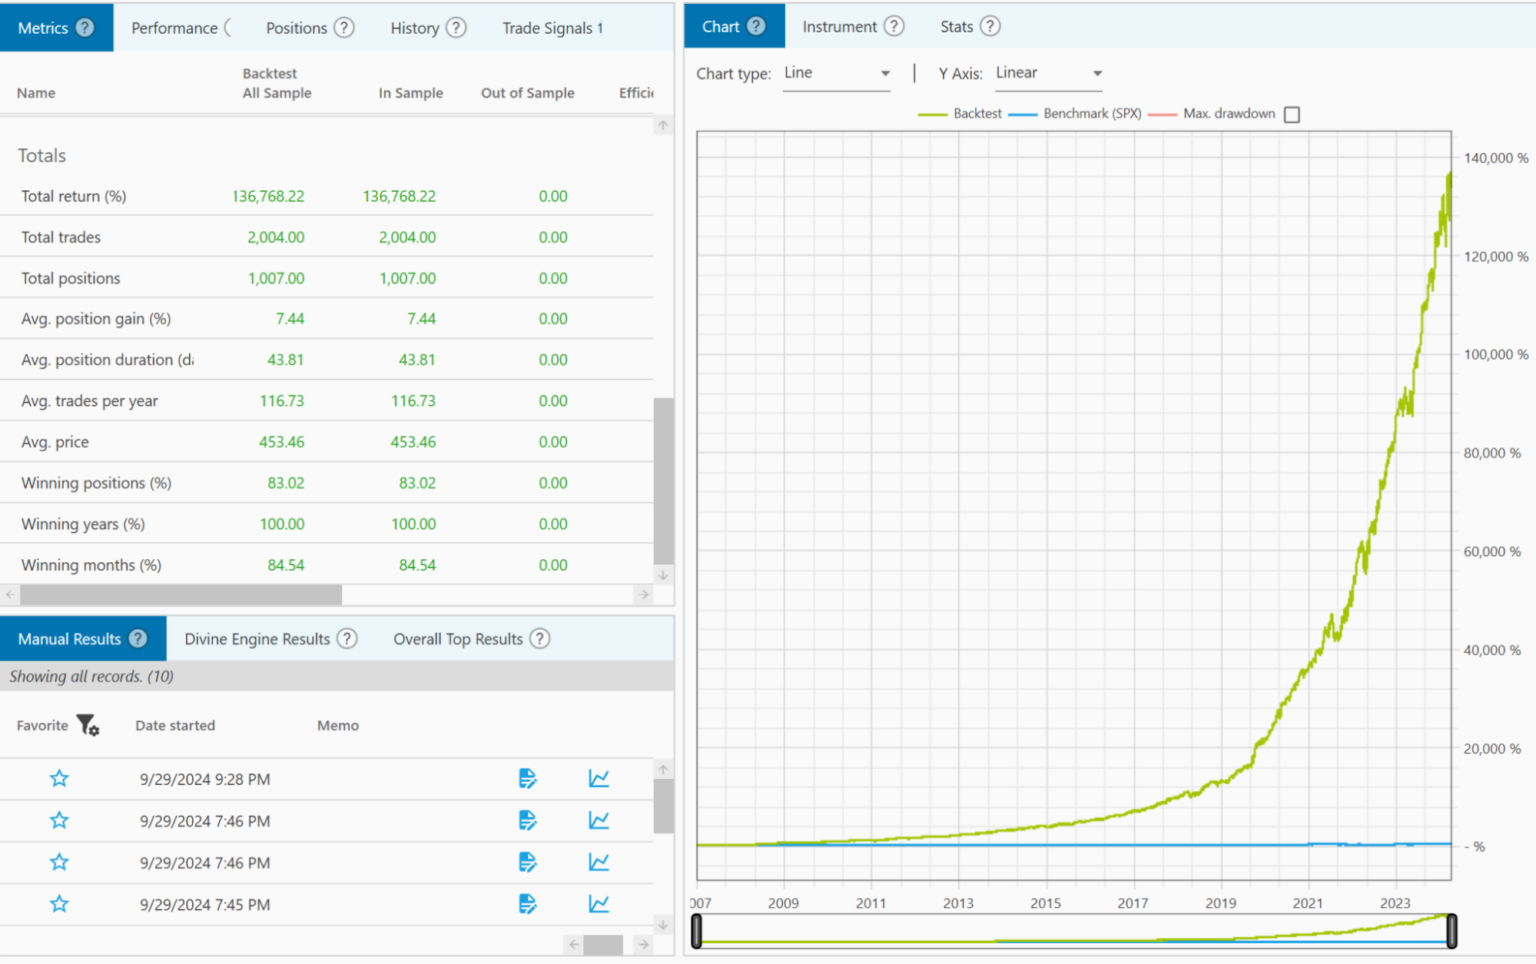This screenshot has width=1536, height=964.
Task: Open the Chart type dropdown
Action: 884,73
